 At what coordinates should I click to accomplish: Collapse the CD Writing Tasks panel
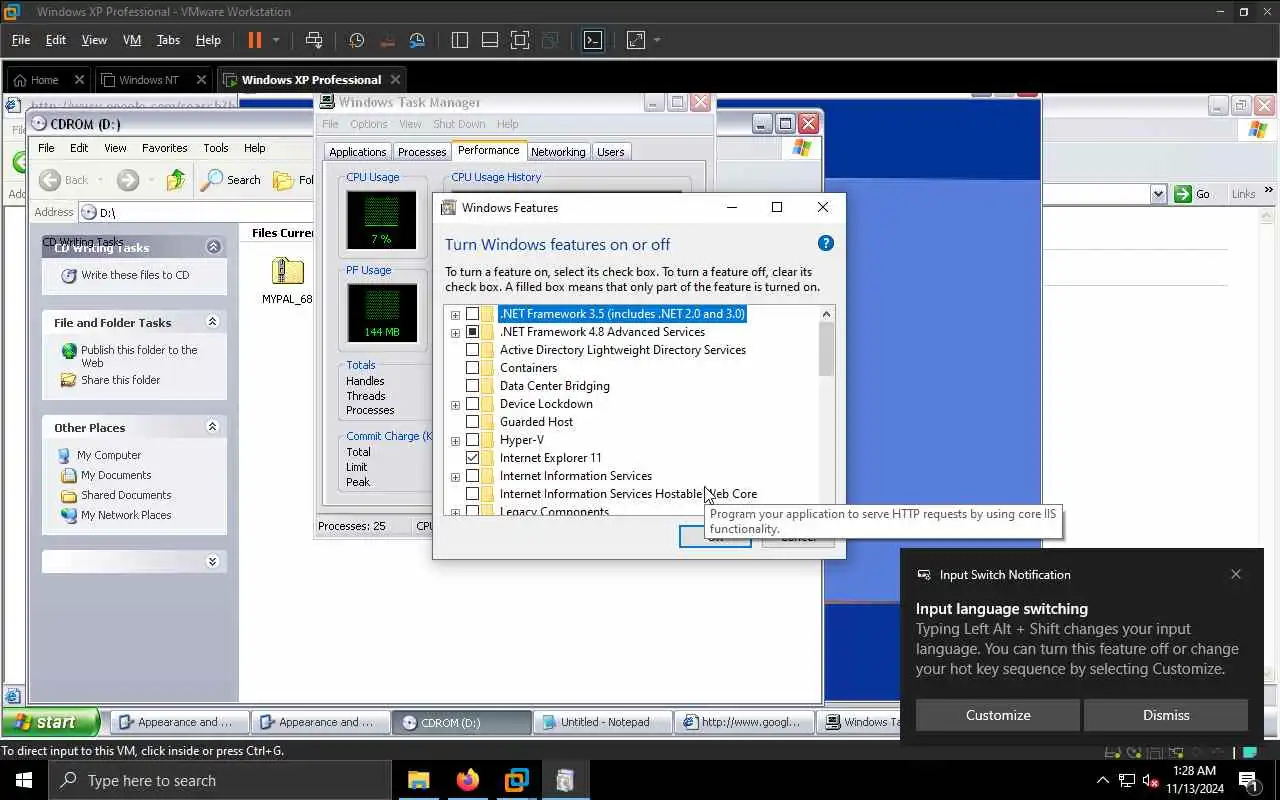(x=213, y=246)
